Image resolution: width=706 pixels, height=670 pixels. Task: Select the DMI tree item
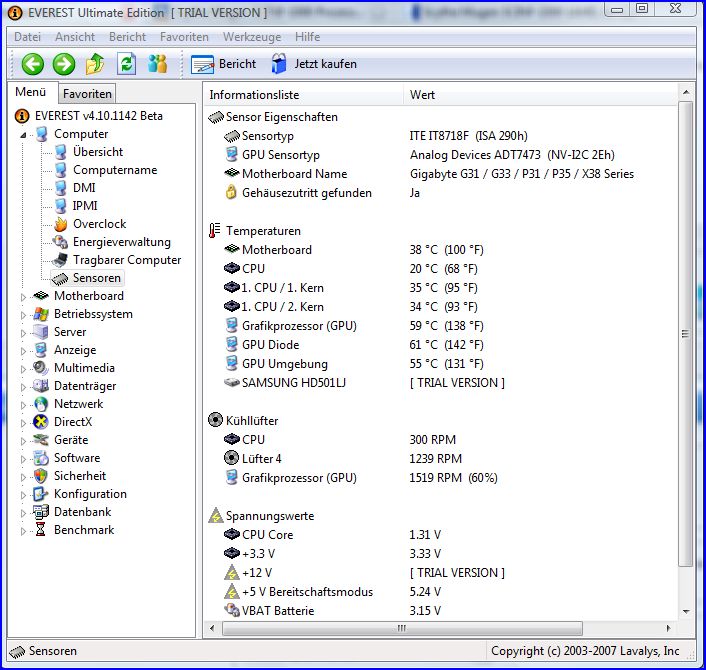84,188
